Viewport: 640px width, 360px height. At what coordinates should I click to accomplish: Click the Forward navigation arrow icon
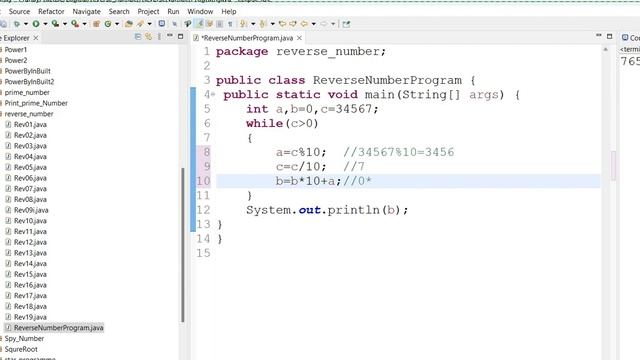pyautogui.click(x=324, y=24)
